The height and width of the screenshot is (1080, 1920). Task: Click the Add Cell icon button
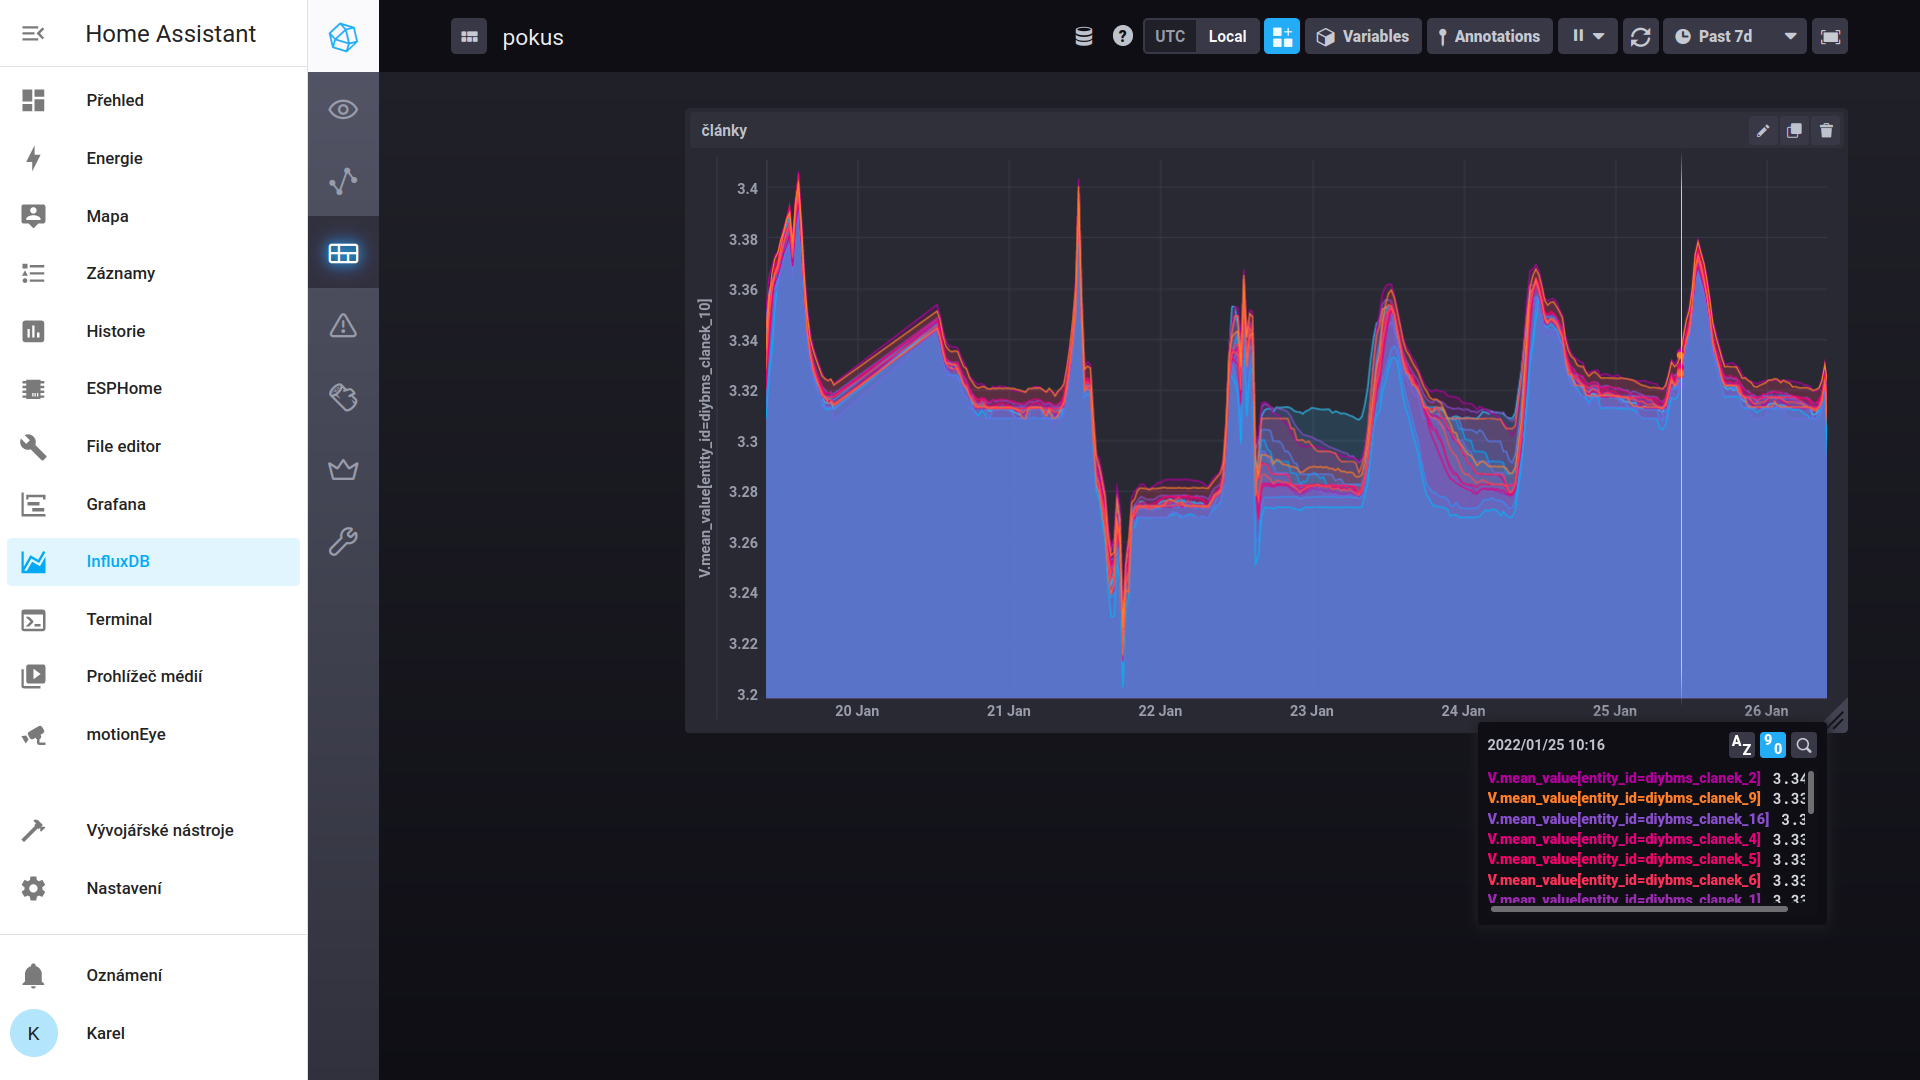point(1282,37)
